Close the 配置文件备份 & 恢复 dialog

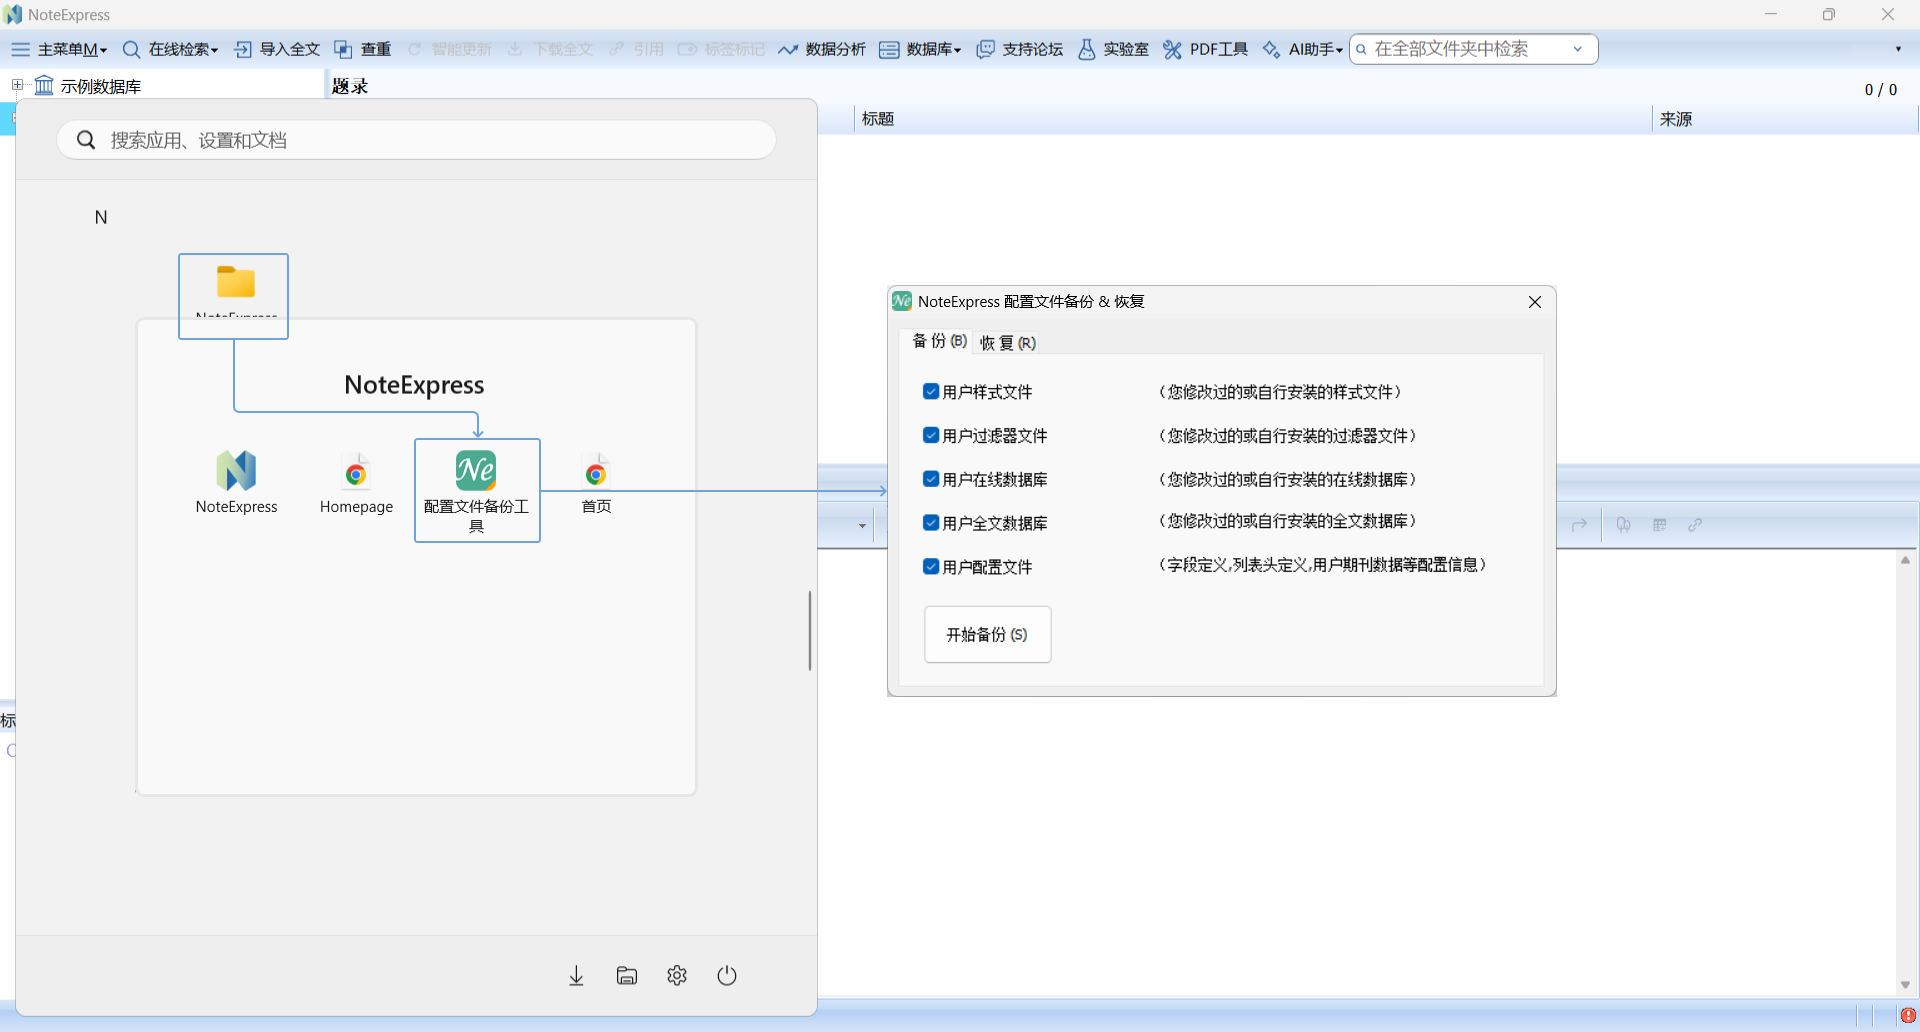pos(1535,302)
